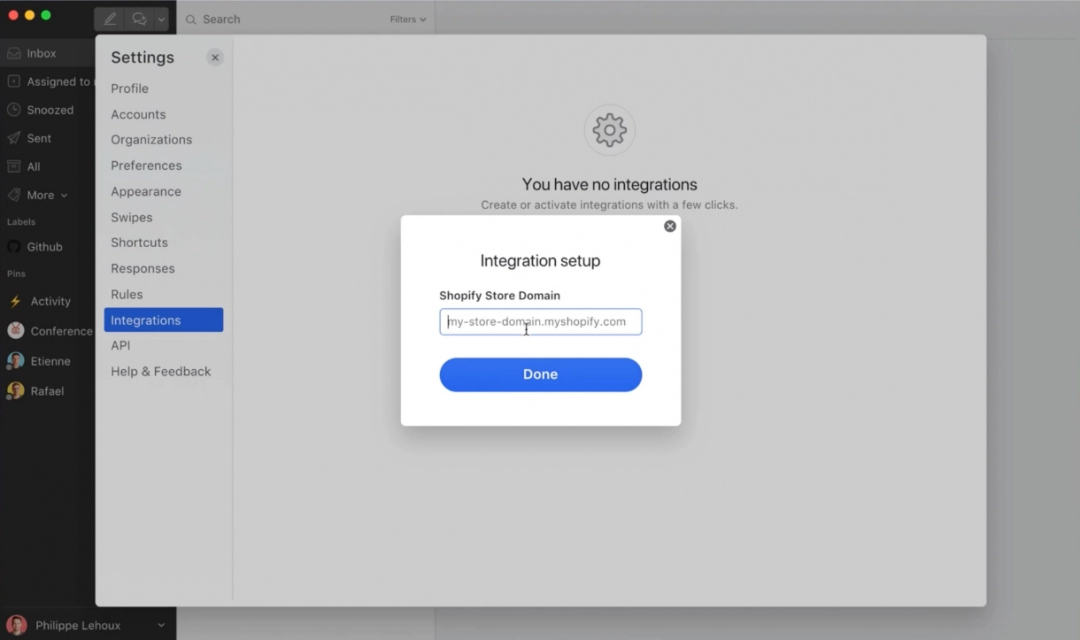Open the Activity lightning pin
This screenshot has height=640, width=1080.
coord(15,301)
